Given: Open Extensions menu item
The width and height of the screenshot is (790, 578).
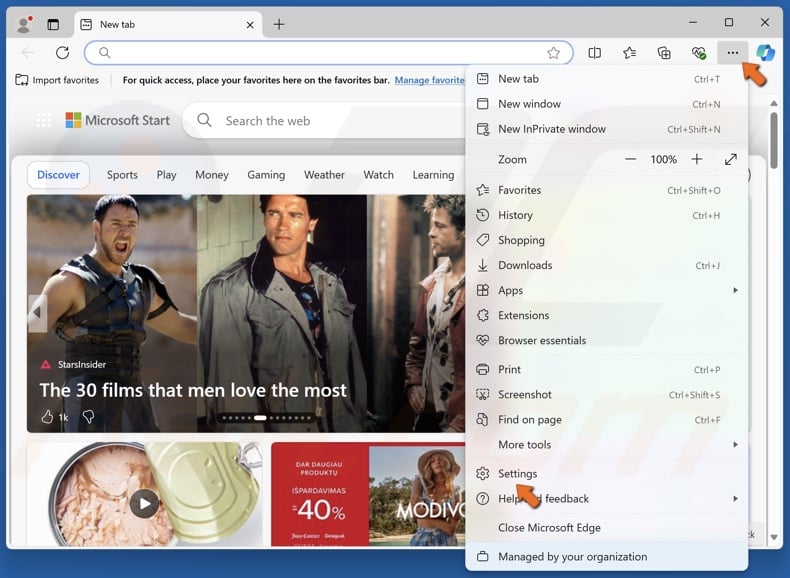Looking at the screenshot, I should click(x=607, y=315).
